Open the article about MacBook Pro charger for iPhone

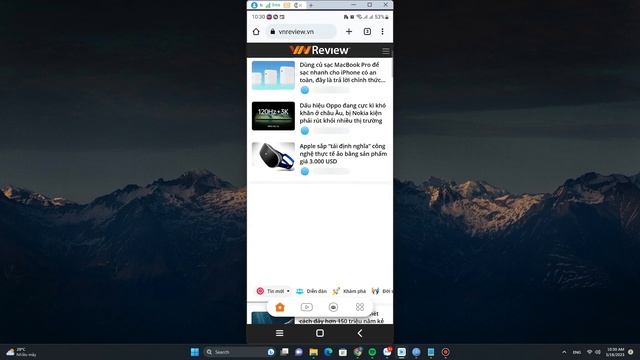click(x=342, y=72)
